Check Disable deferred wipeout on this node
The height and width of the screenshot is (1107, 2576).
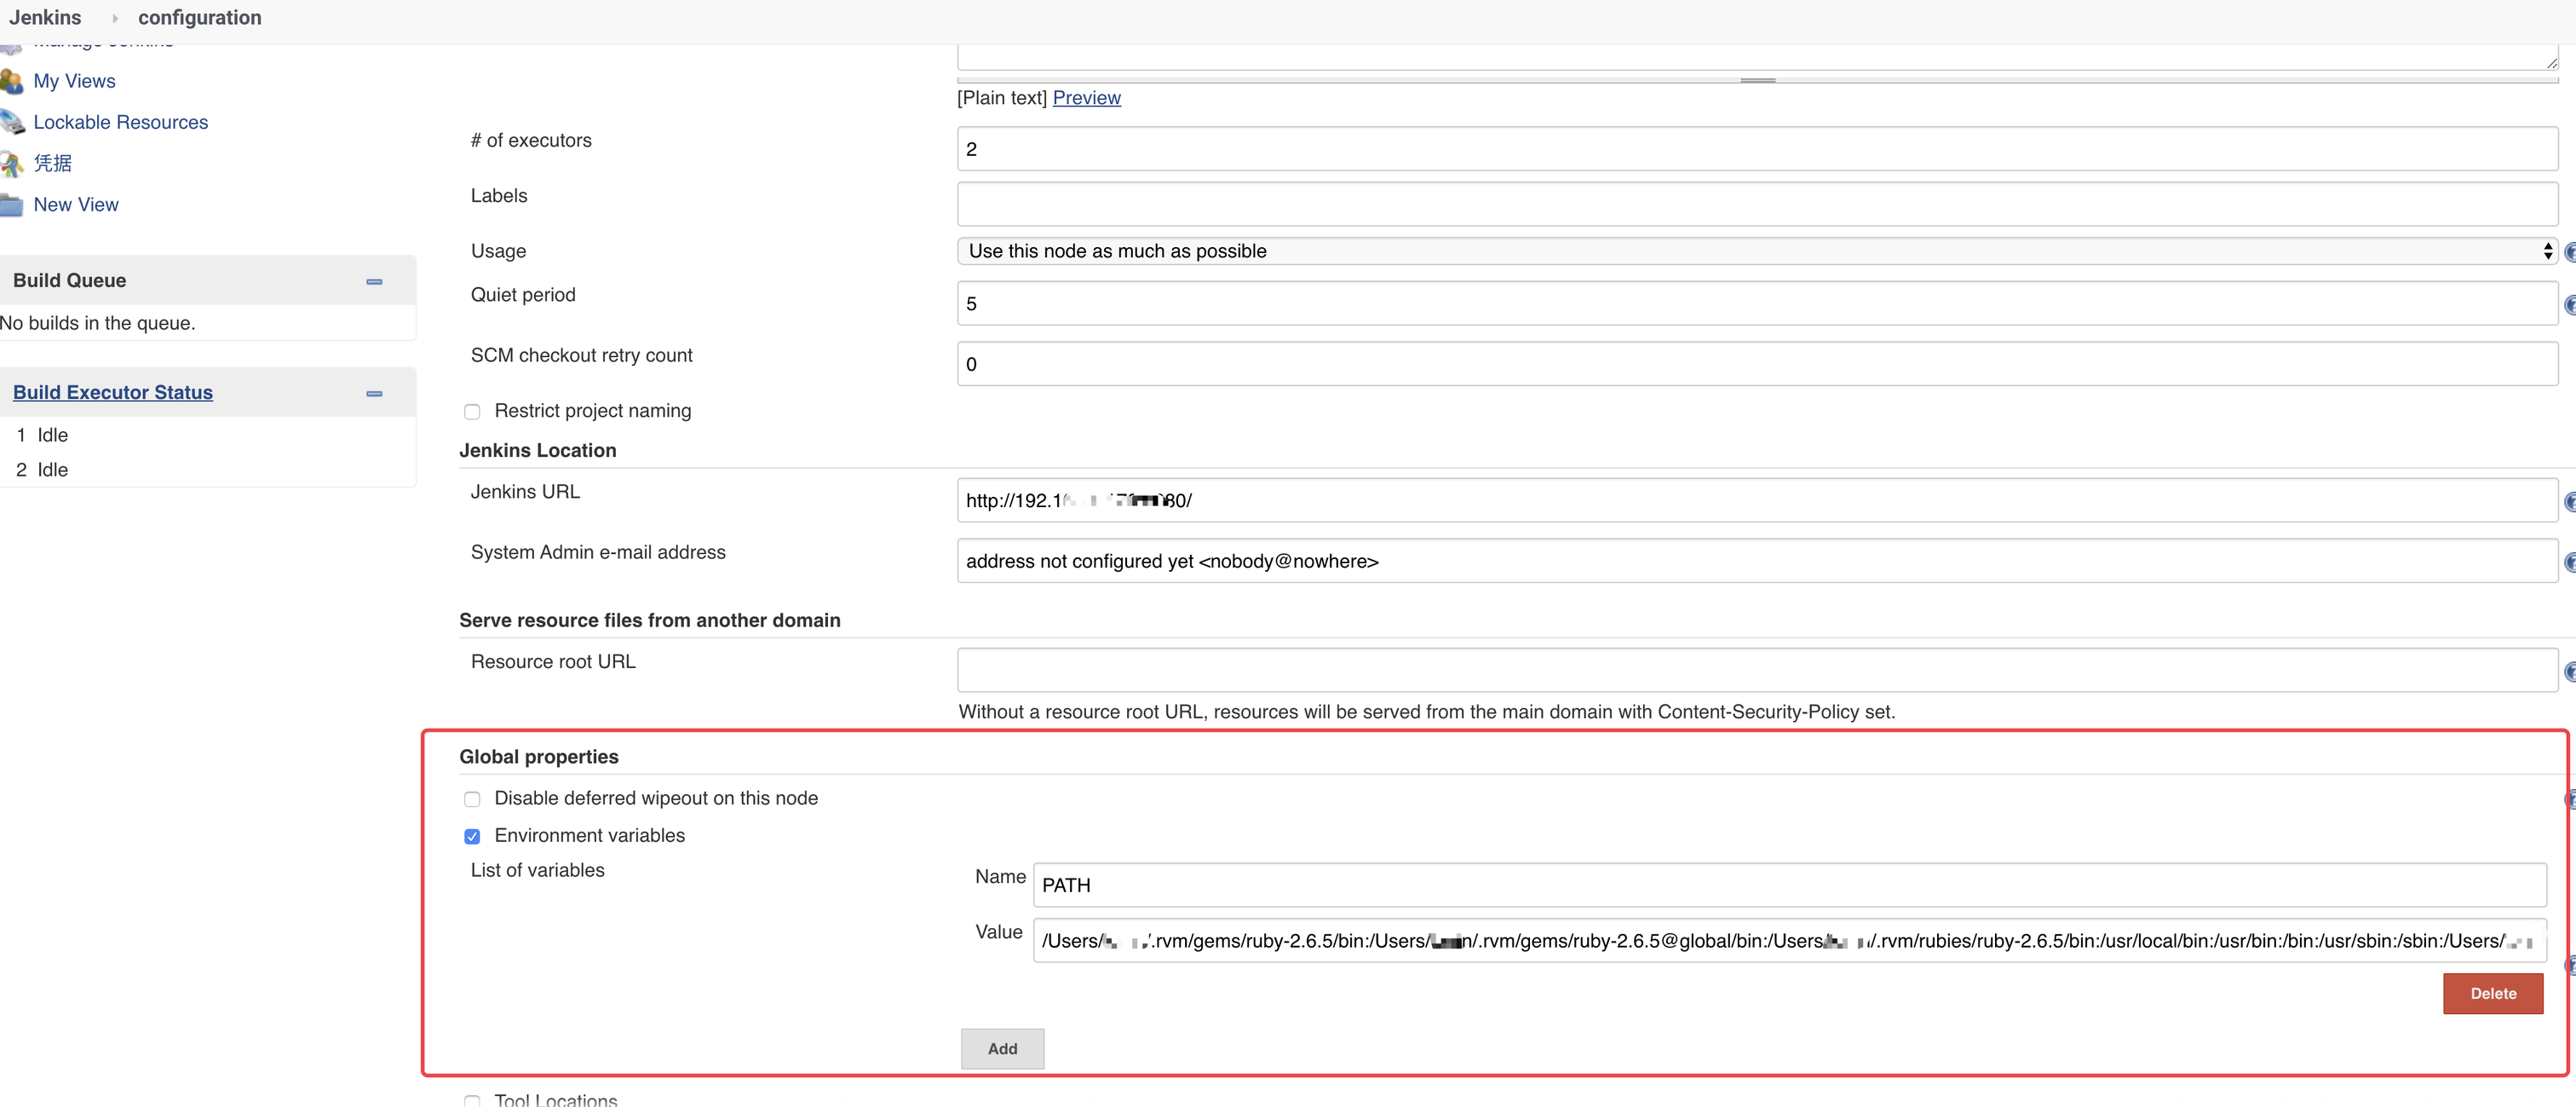pyautogui.click(x=472, y=799)
